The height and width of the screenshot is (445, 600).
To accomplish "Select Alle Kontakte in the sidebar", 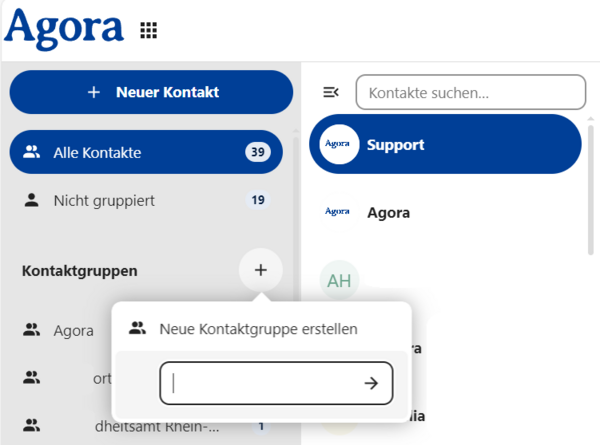I will click(146, 152).
